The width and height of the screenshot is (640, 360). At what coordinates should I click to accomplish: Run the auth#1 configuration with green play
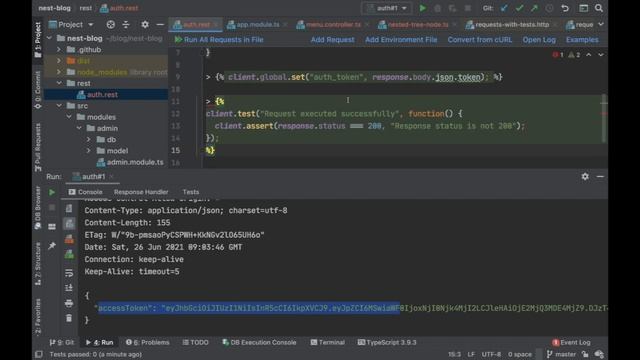coord(422,8)
